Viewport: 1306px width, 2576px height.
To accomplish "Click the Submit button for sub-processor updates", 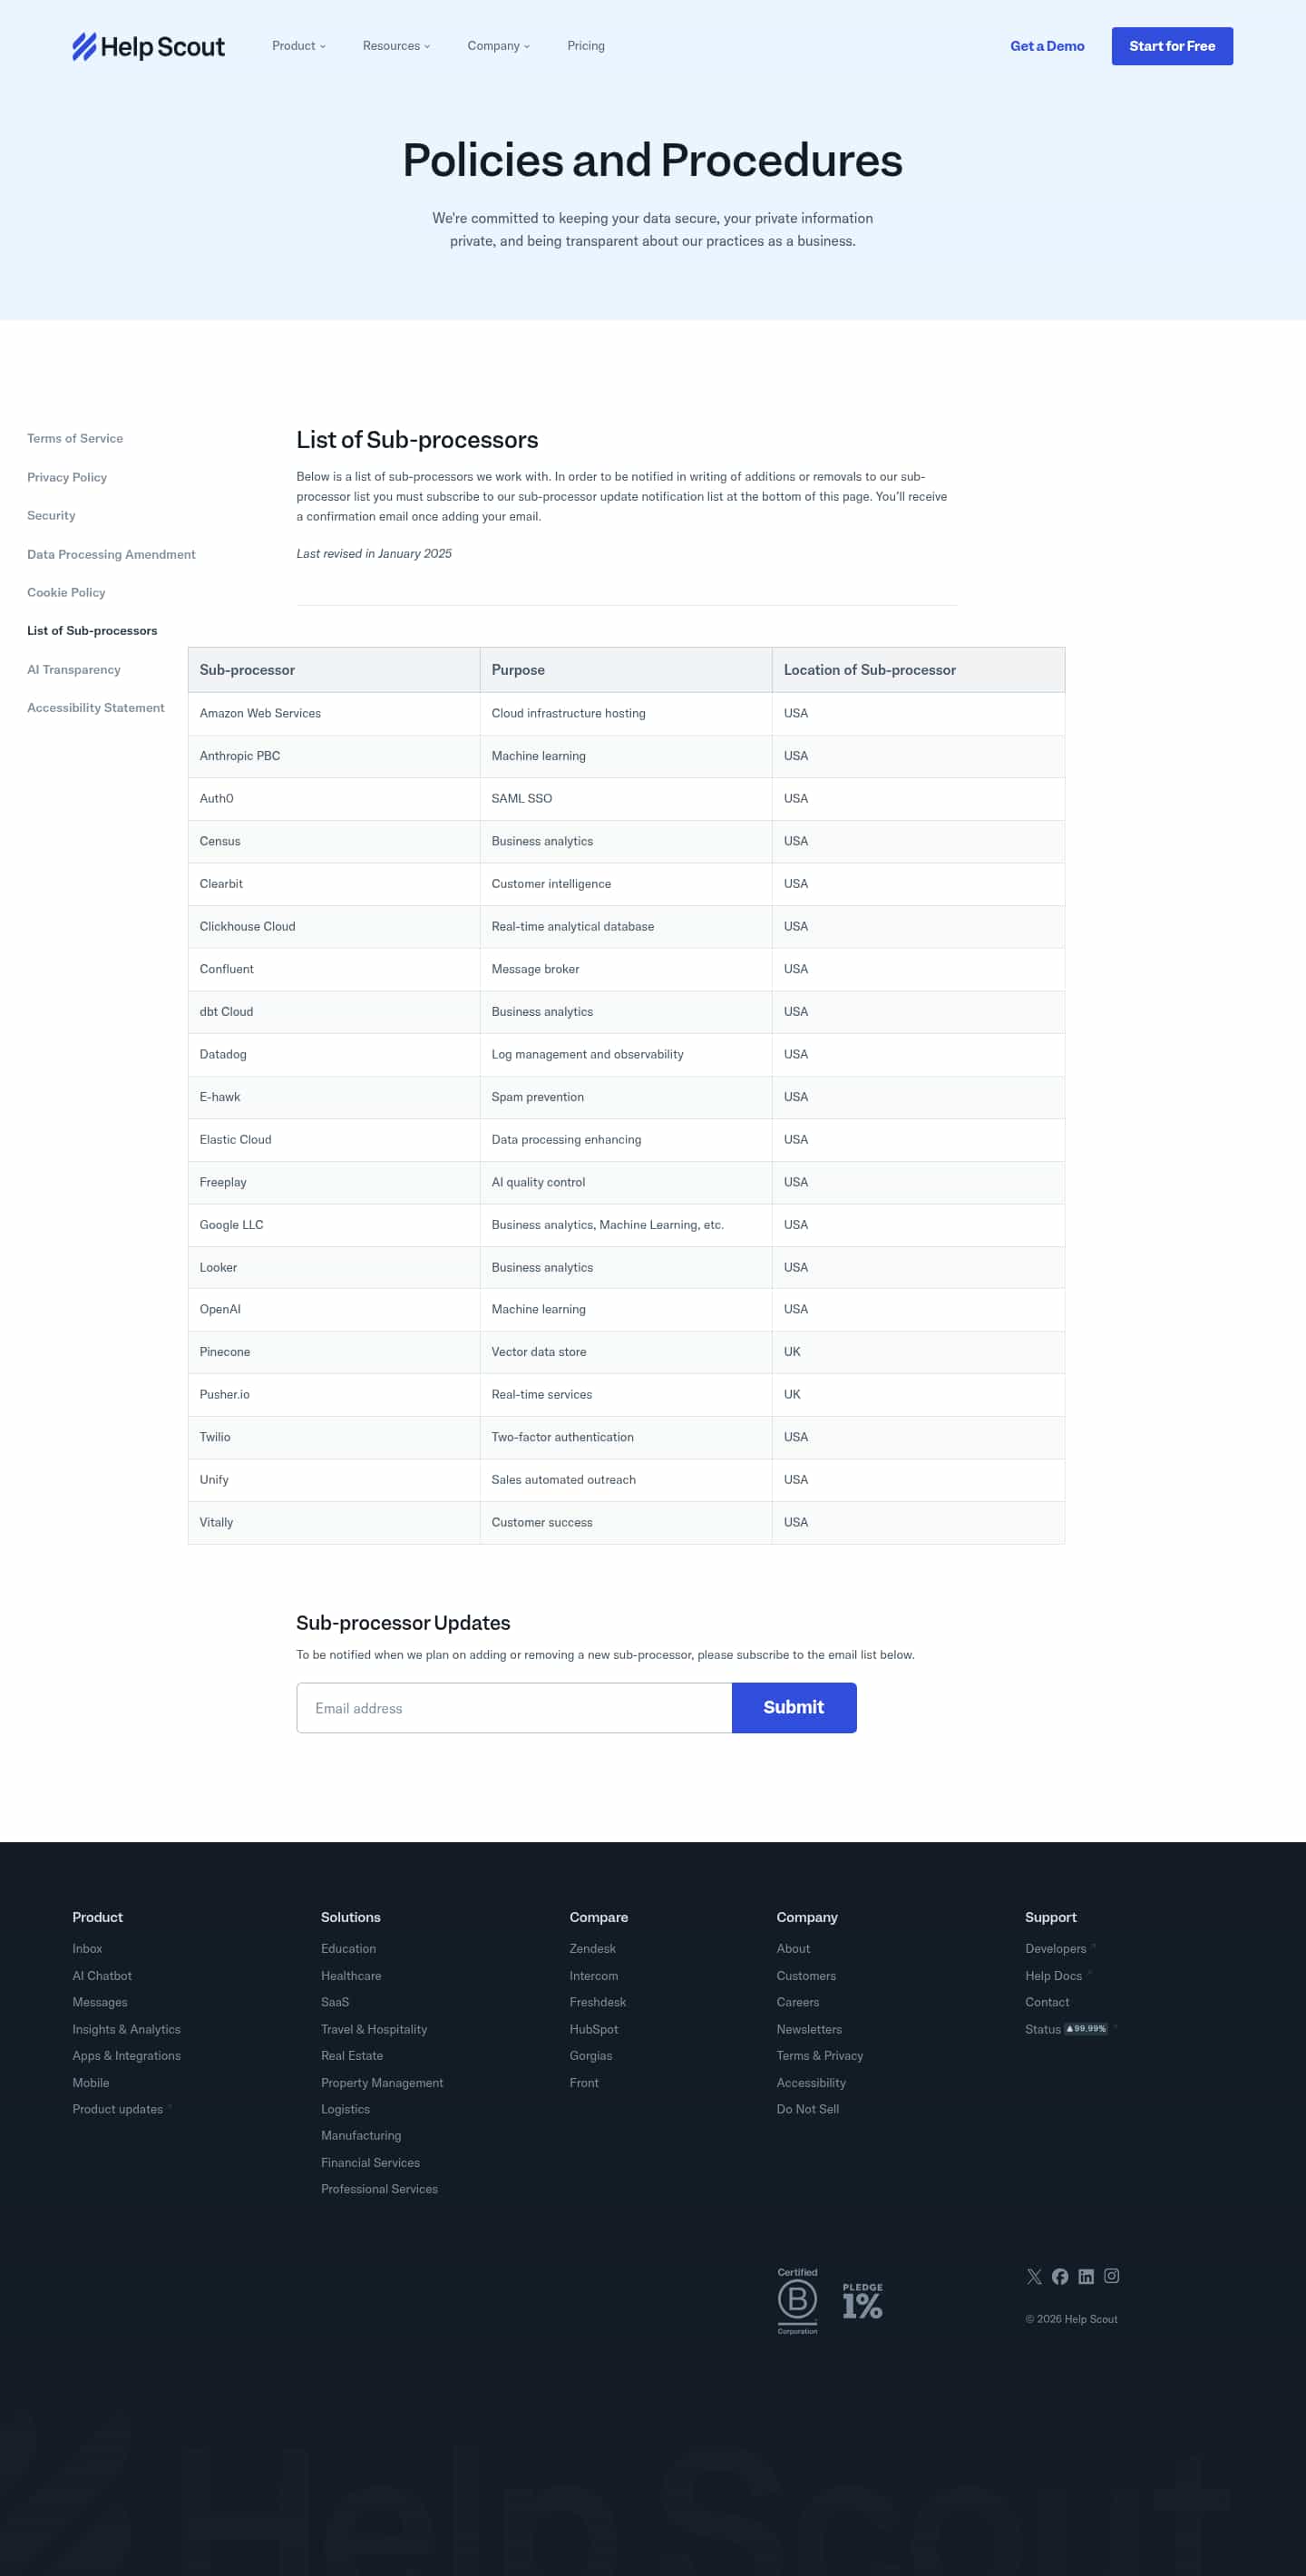I will (793, 1707).
